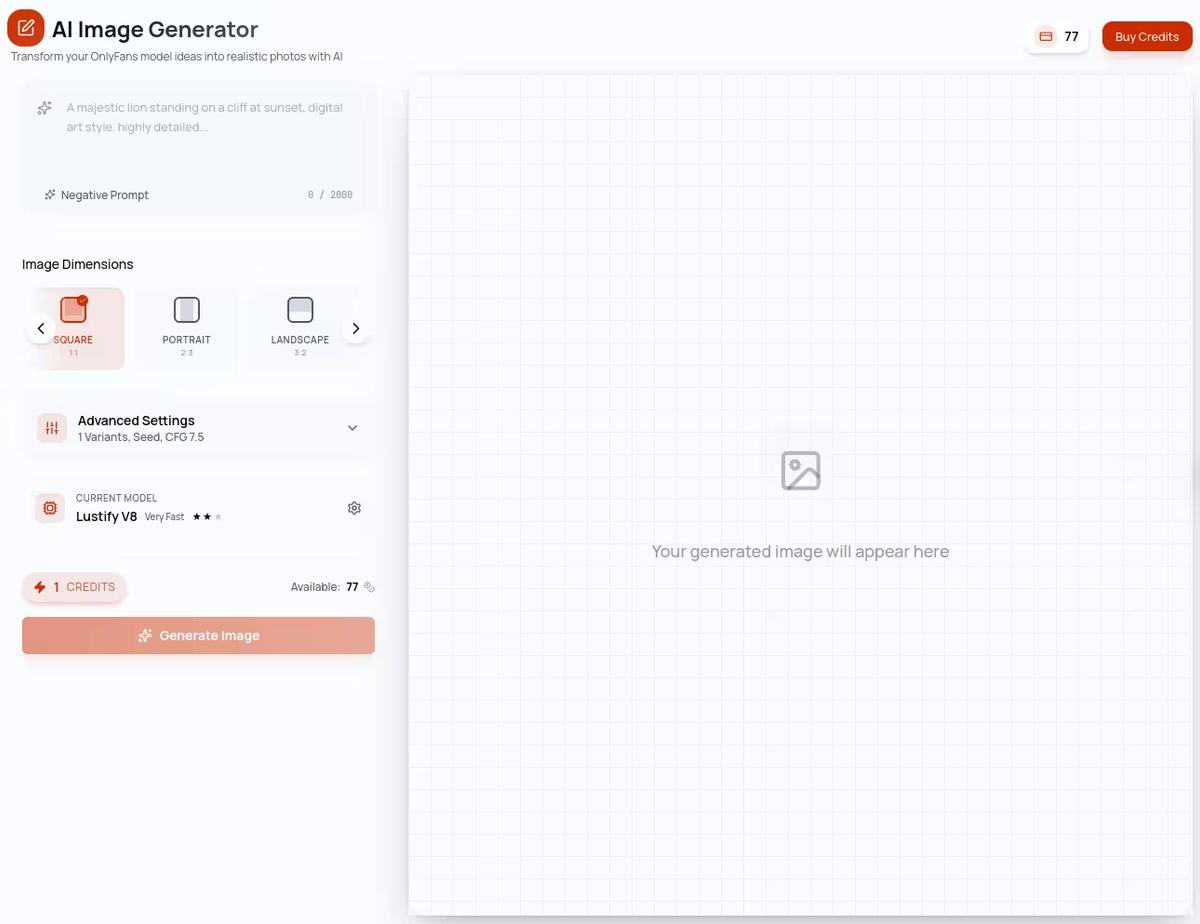Screen dimensions: 1200x924
Task: Click the current model chip icon
Action: (50, 508)
